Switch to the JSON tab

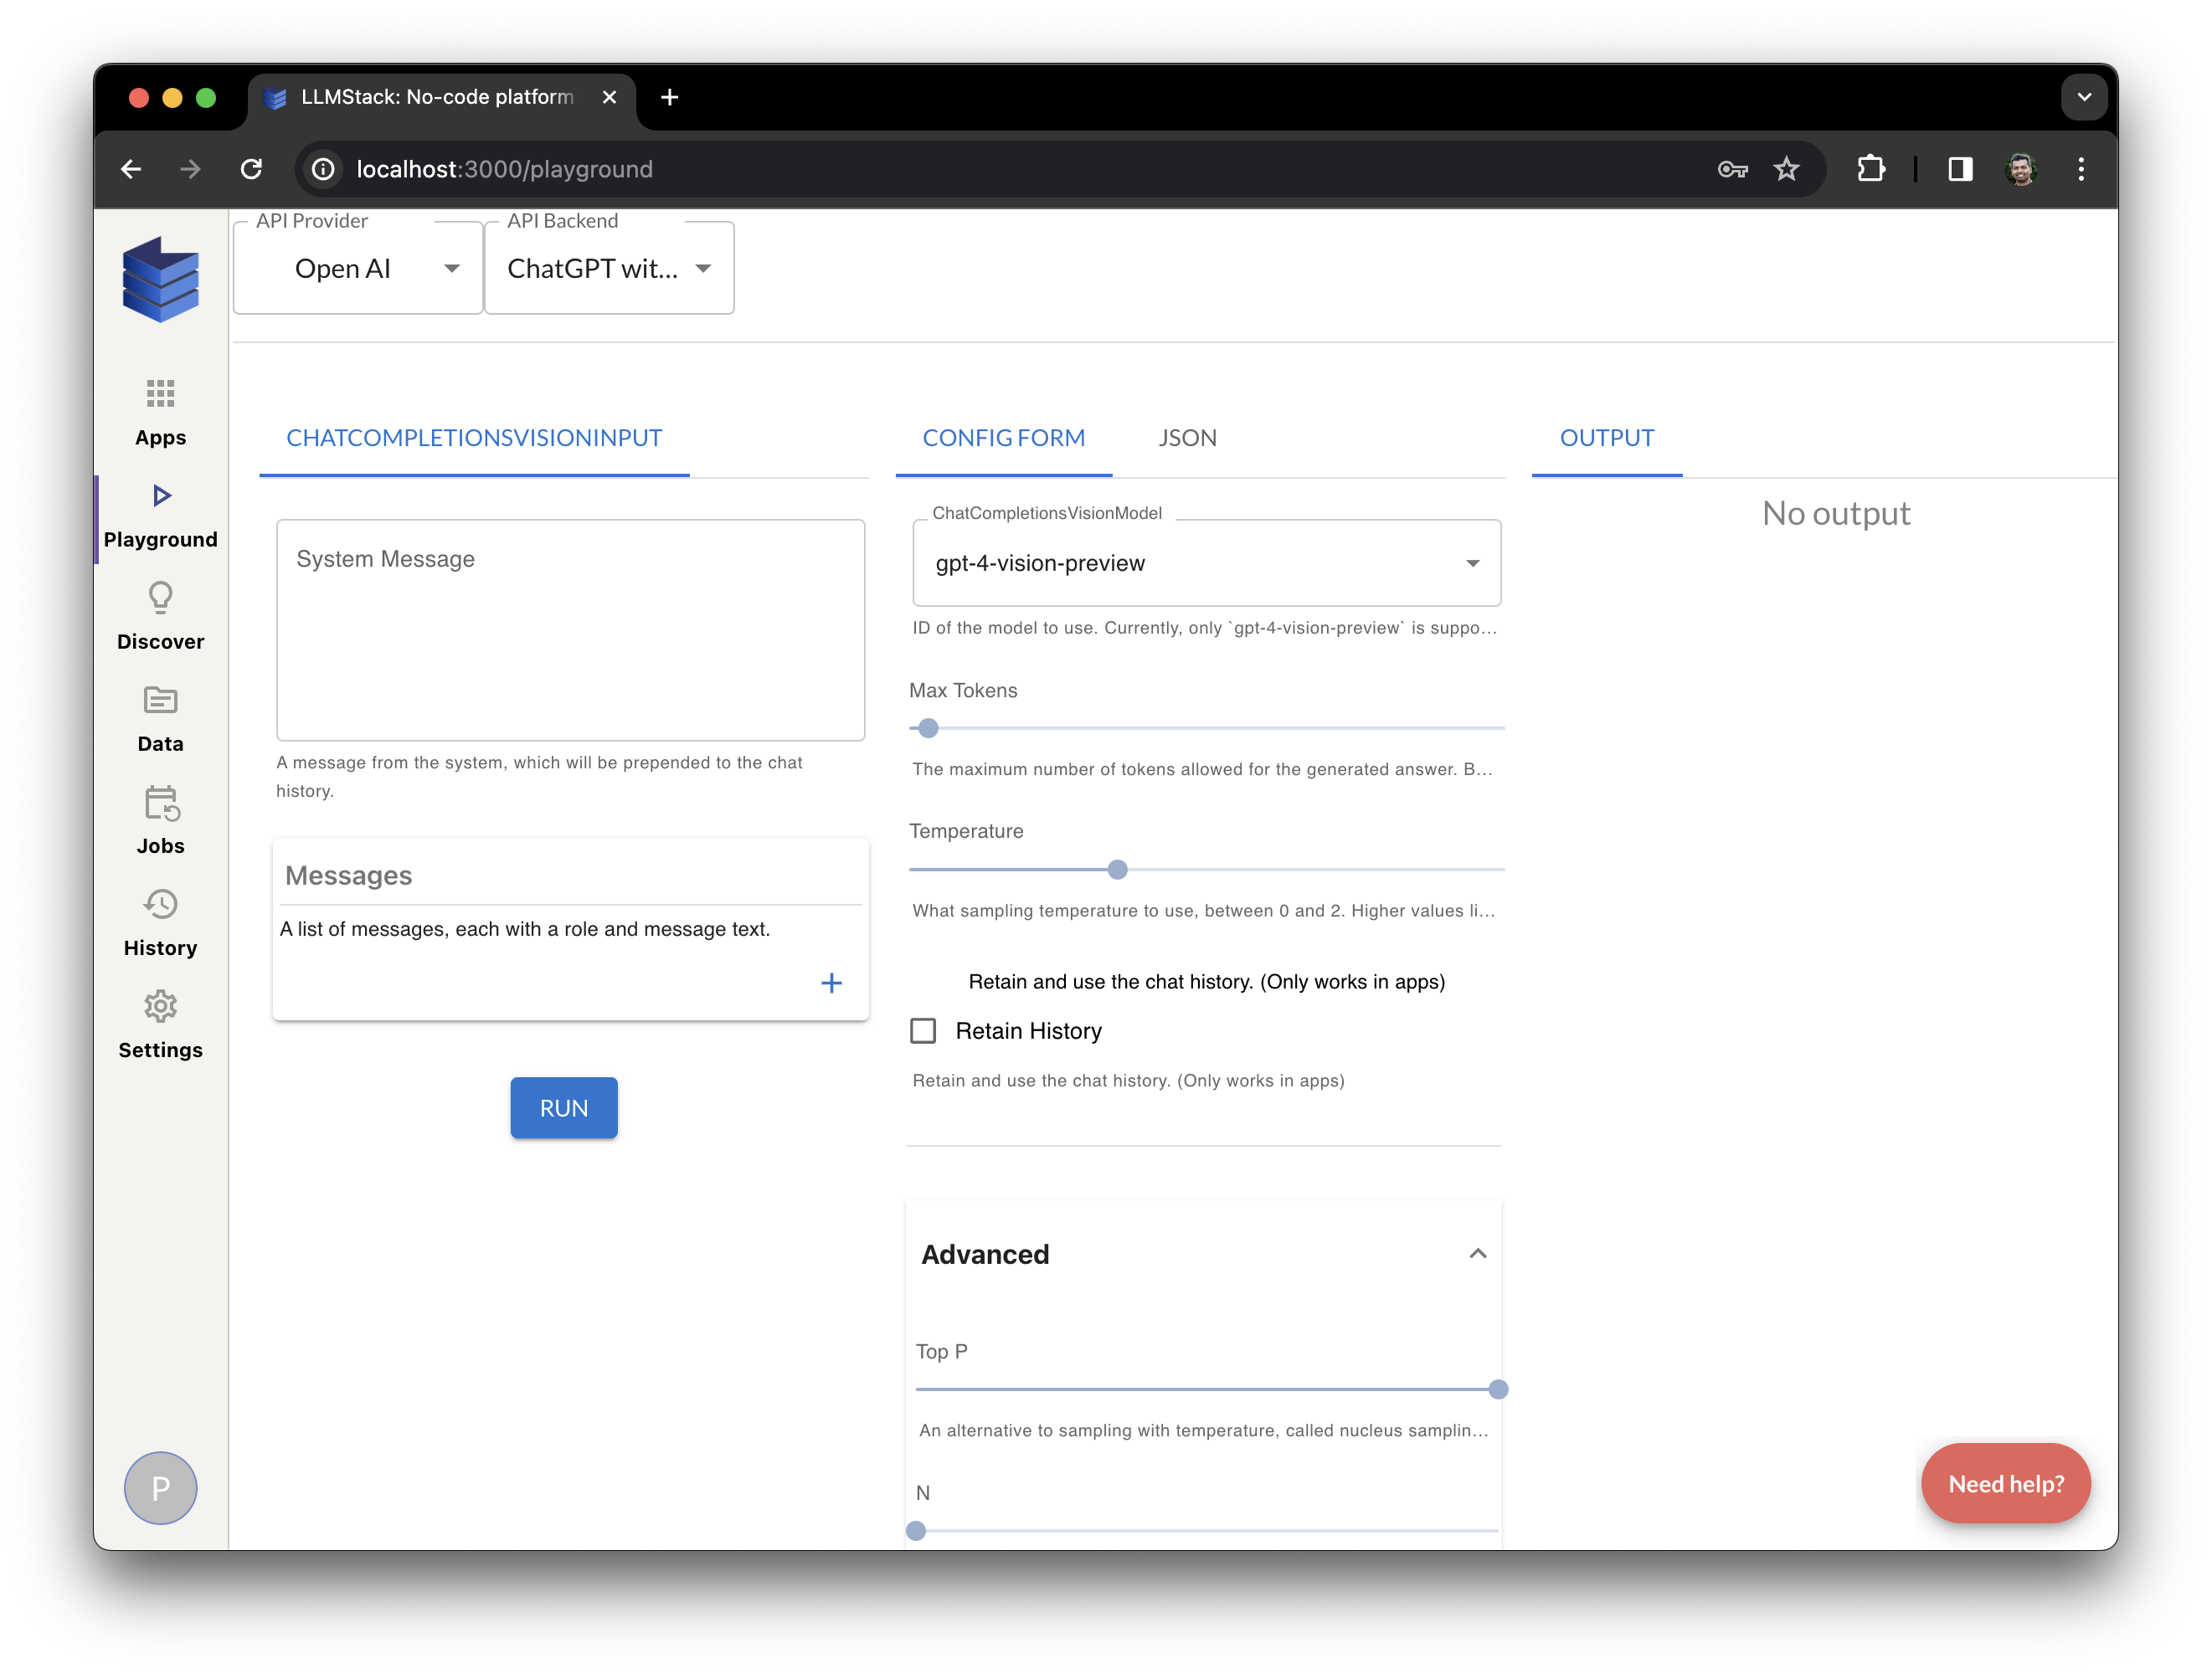pyautogui.click(x=1187, y=438)
